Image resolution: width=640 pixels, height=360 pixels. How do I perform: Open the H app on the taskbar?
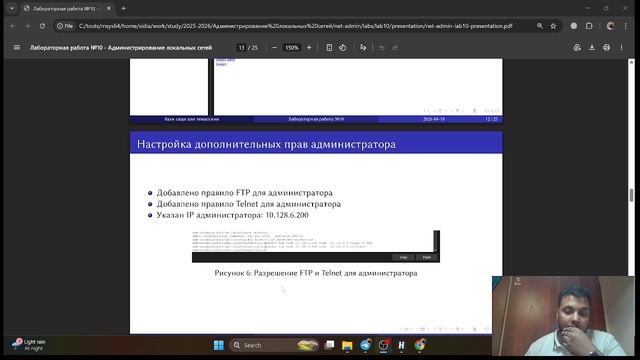coord(402,345)
